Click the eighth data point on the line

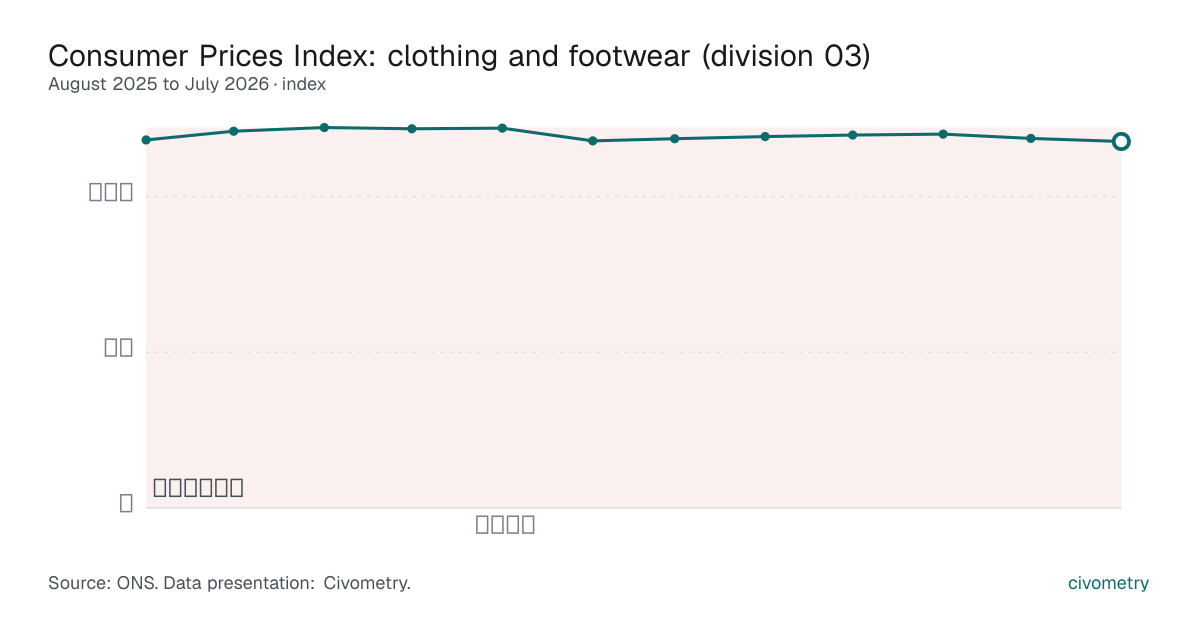click(x=765, y=136)
